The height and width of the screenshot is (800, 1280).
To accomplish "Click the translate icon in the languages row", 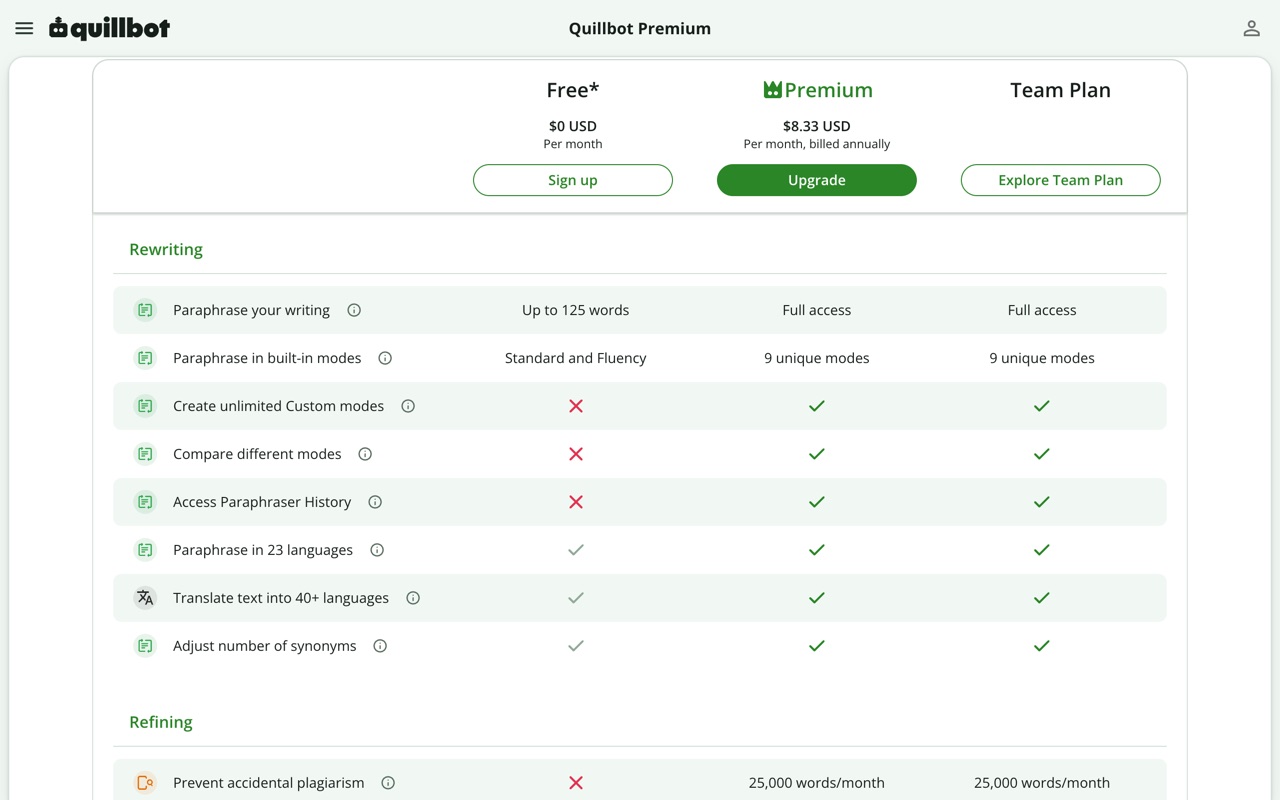I will coord(145,598).
